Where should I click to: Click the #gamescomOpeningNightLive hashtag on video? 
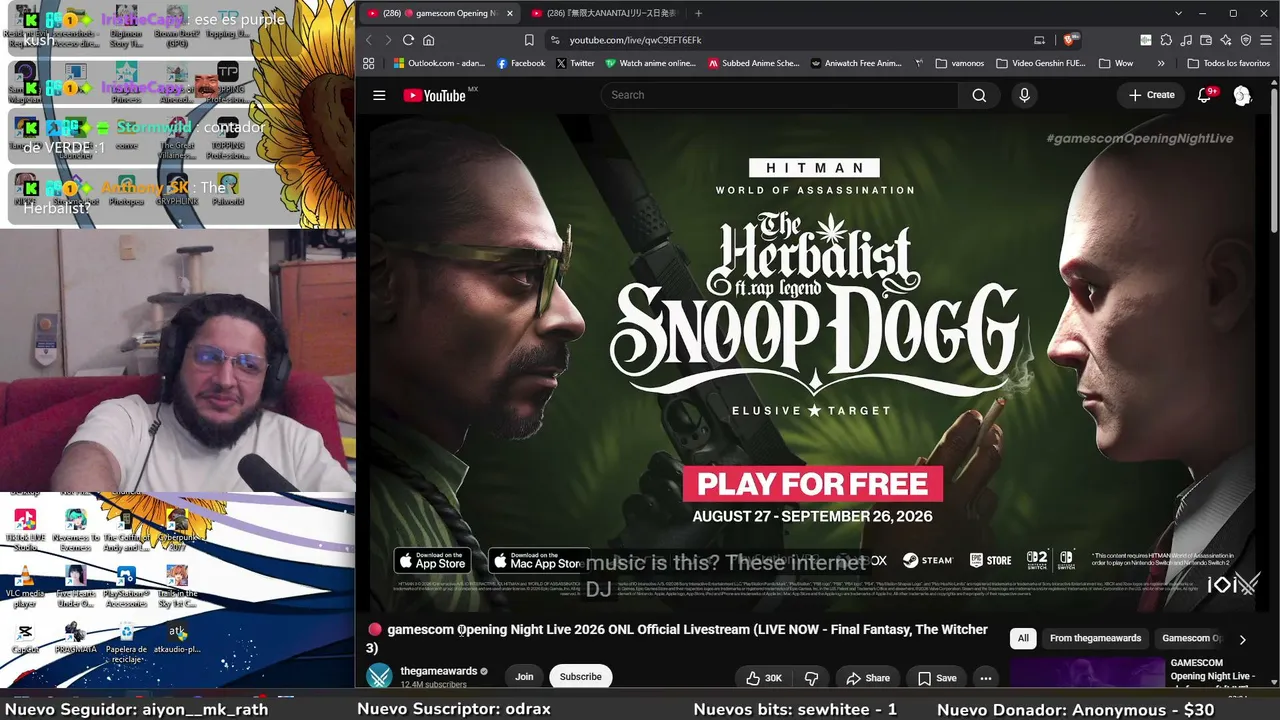[x=1140, y=138]
